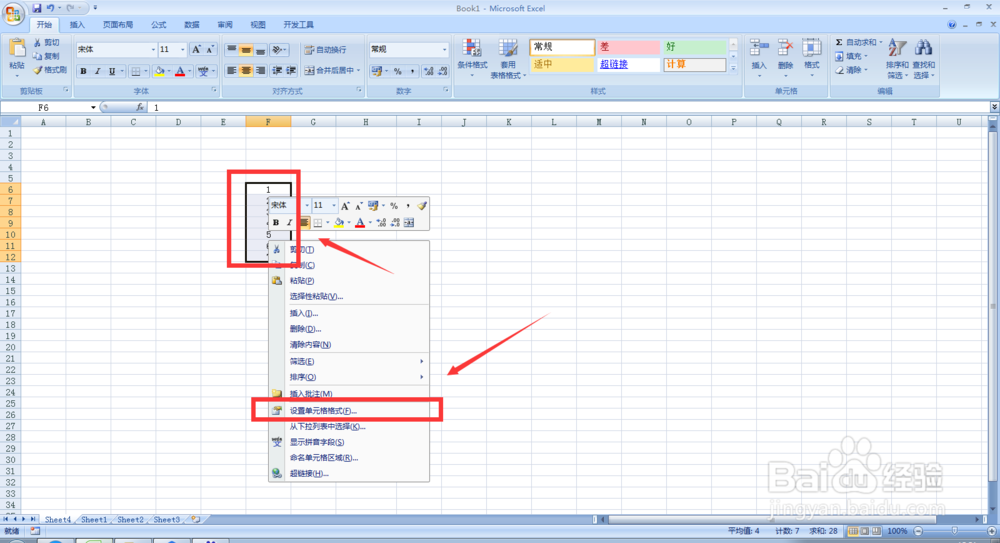Choose Clear Contents (清除内容) in context menu
1000x543 pixels.
click(x=349, y=345)
